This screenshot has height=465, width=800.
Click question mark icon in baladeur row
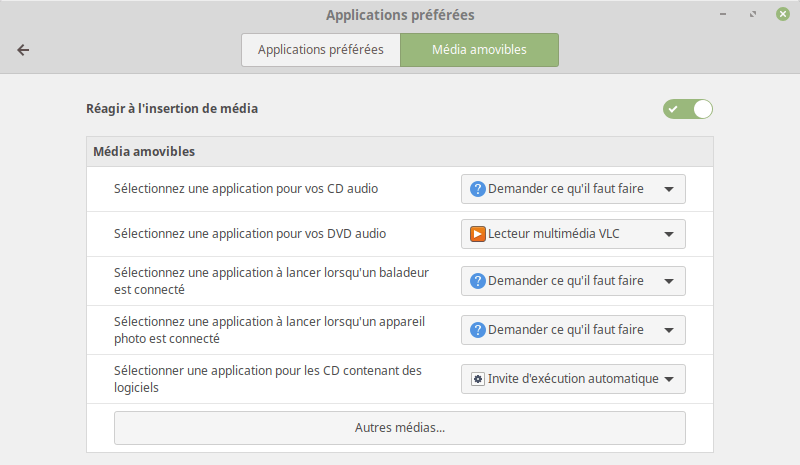pyautogui.click(x=478, y=281)
